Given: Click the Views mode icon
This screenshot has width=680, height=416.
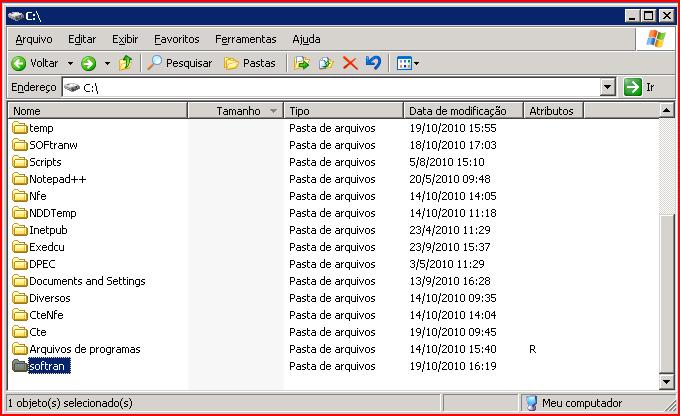Looking at the screenshot, I should click(404, 64).
